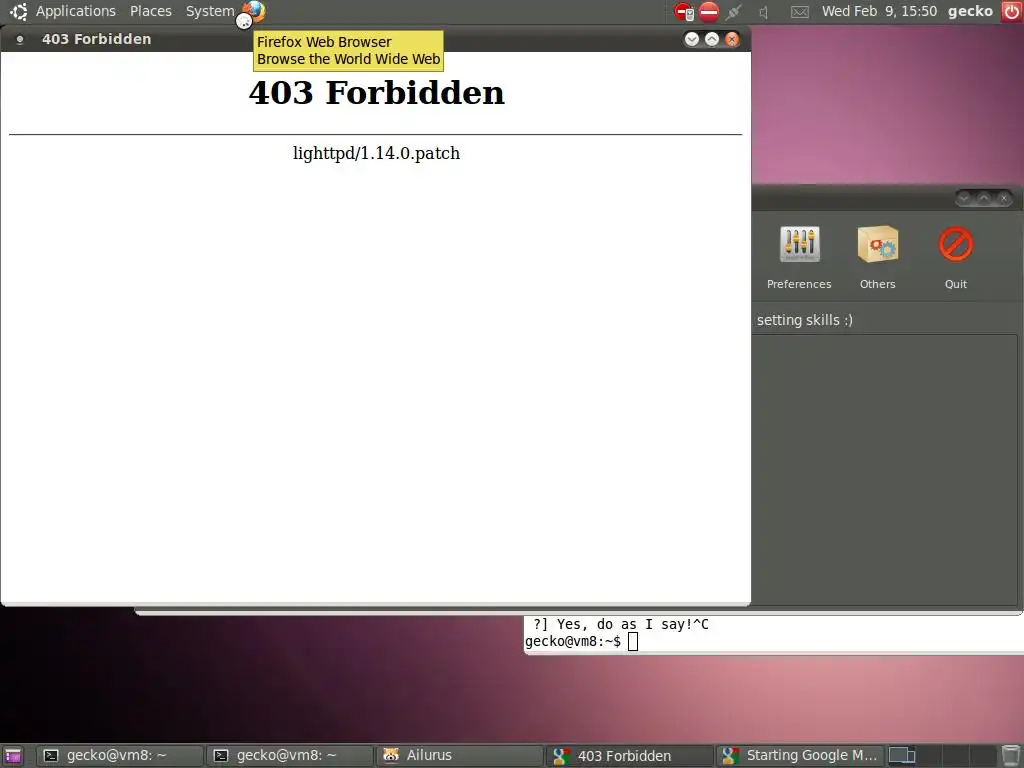Maximize the 403 Forbidden window
The height and width of the screenshot is (768, 1024).
pyautogui.click(x=712, y=39)
